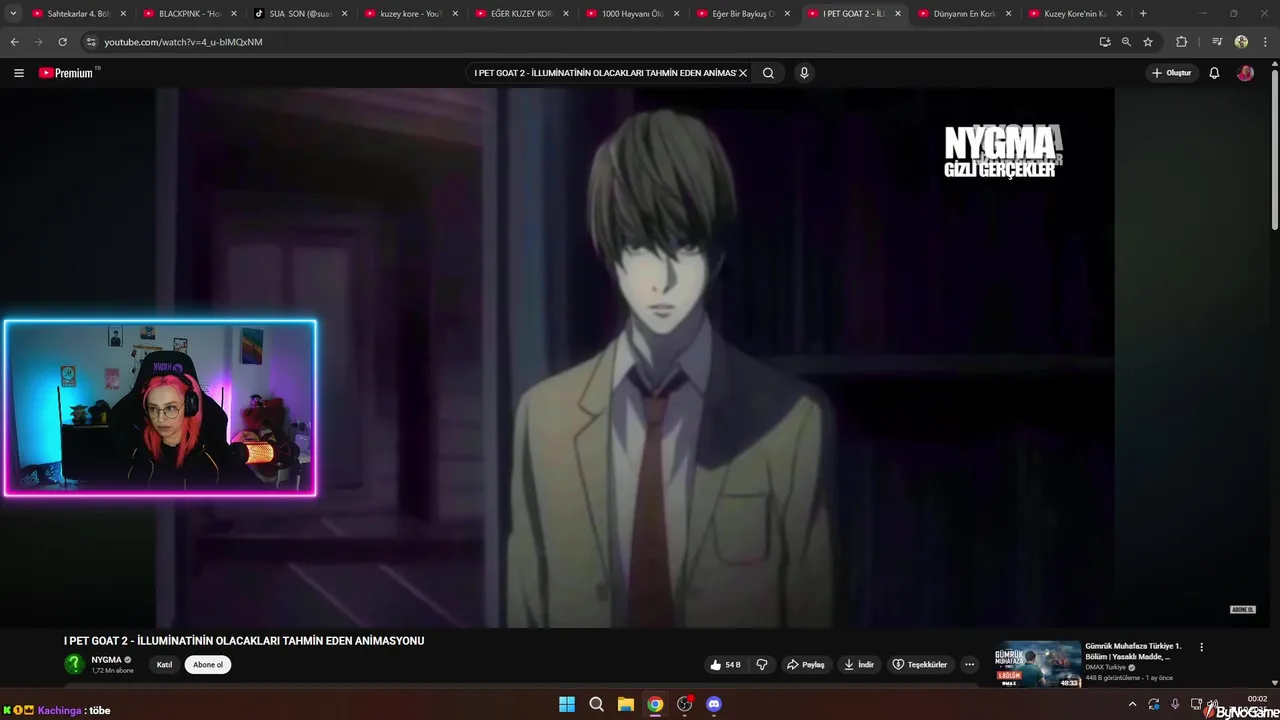This screenshot has height=720, width=1280.
Task: Click the Paylaş share button
Action: click(806, 665)
